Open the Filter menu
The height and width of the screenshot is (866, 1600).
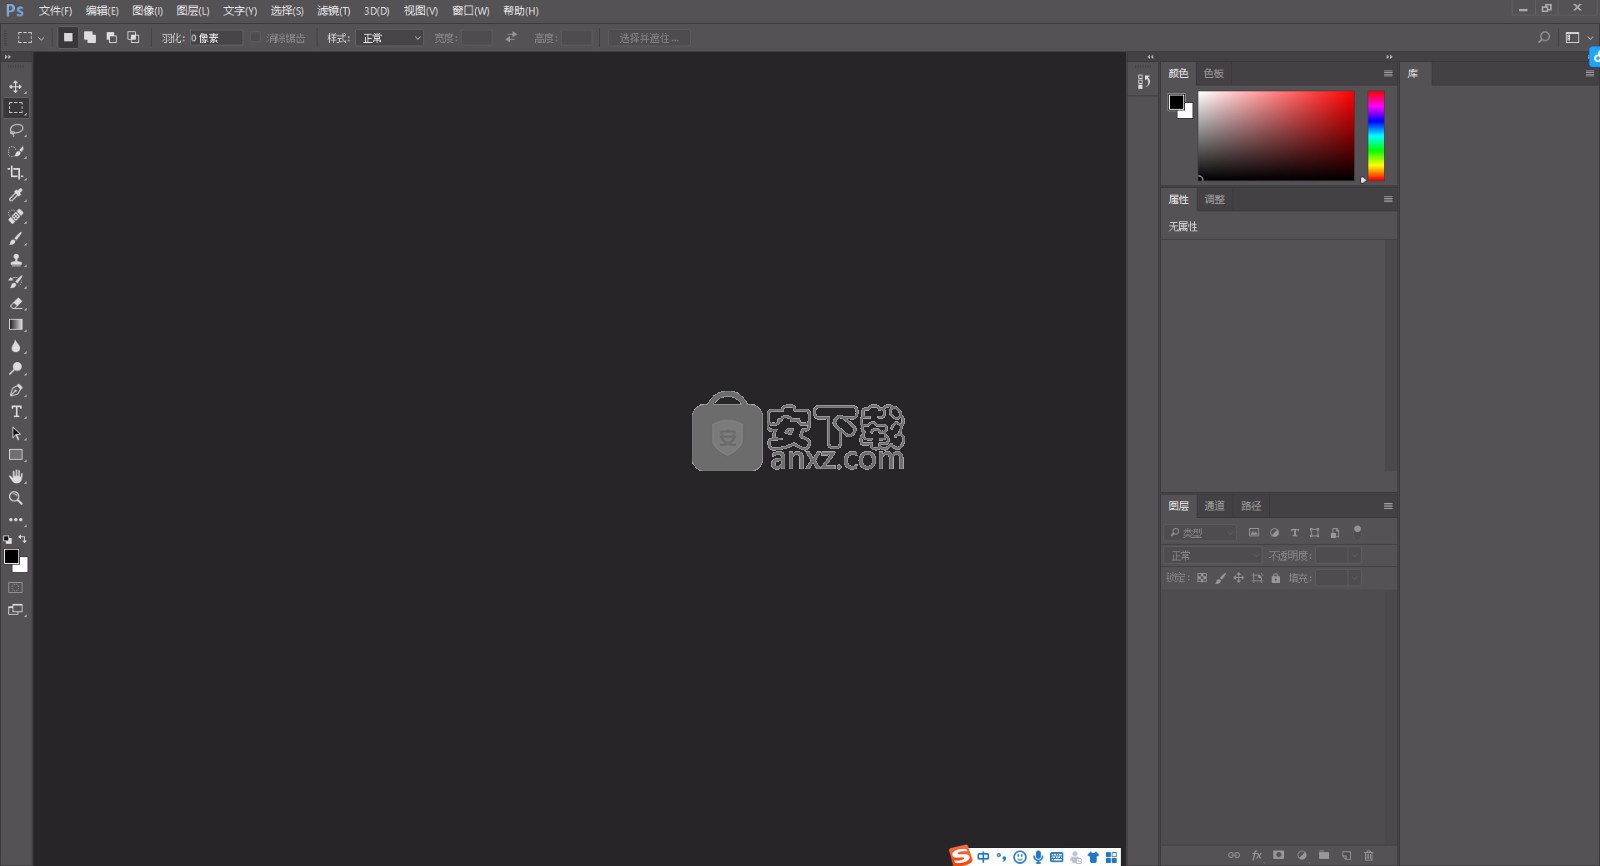point(333,11)
